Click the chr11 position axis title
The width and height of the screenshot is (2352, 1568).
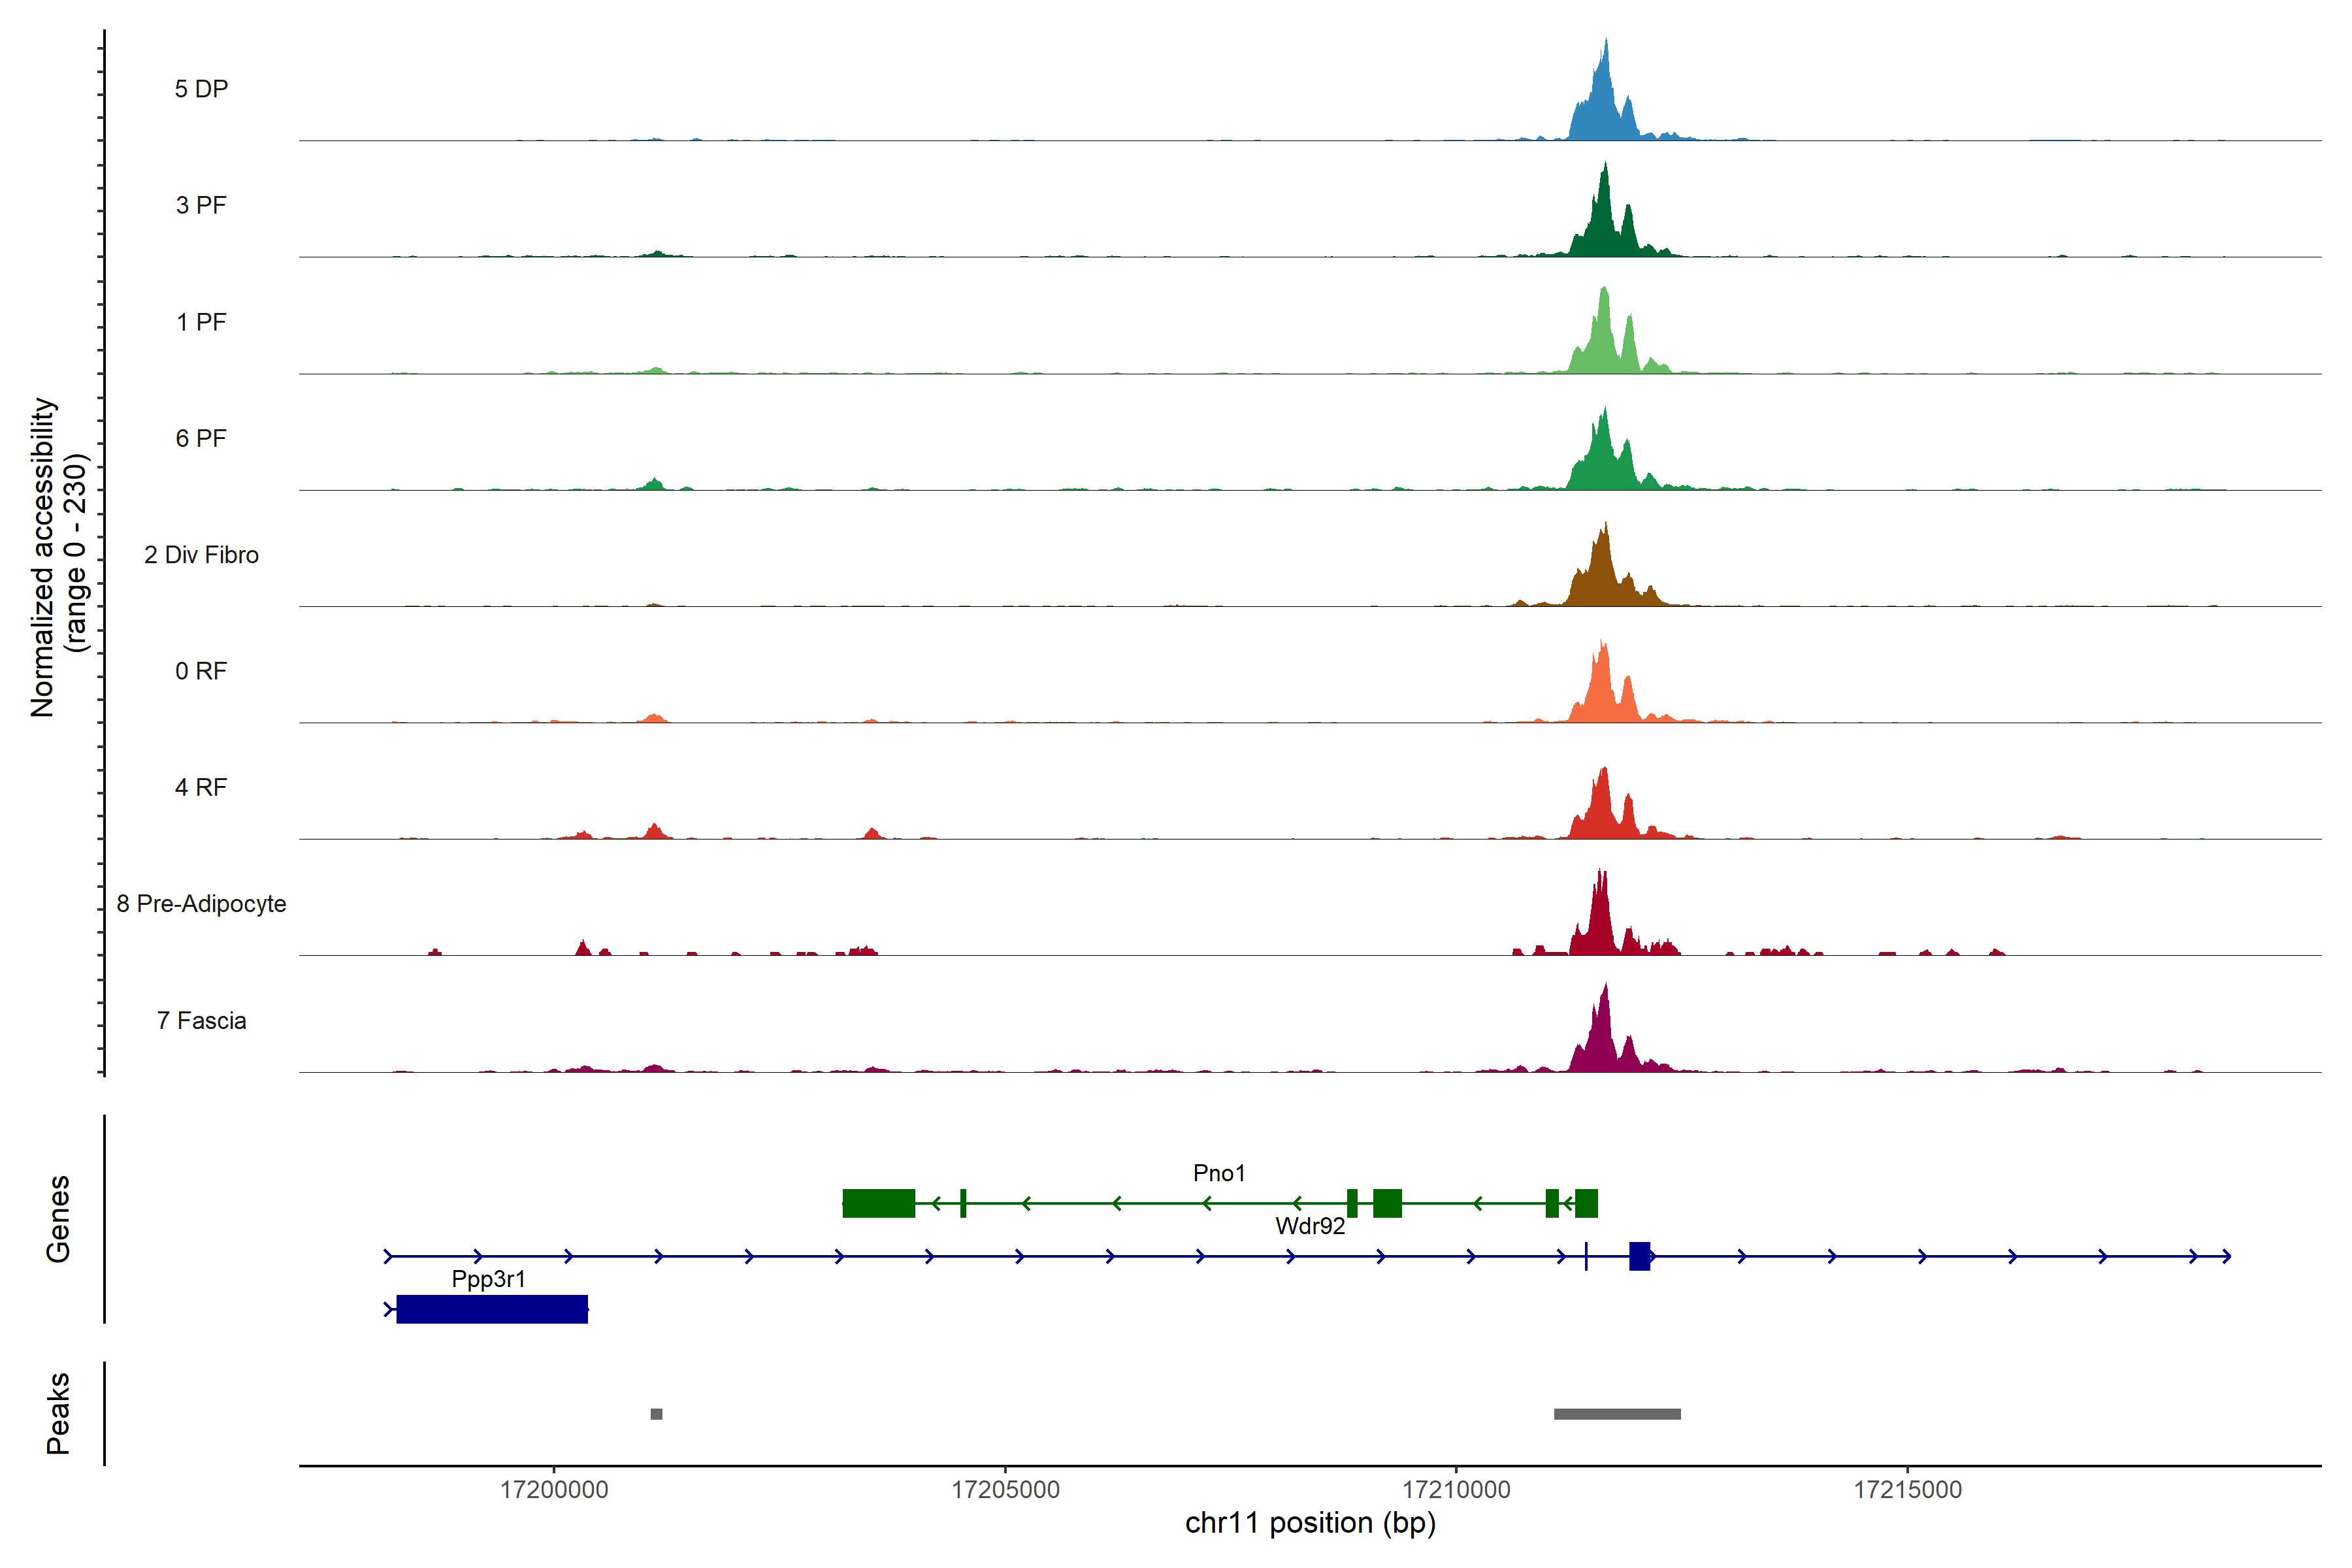pos(1310,1523)
